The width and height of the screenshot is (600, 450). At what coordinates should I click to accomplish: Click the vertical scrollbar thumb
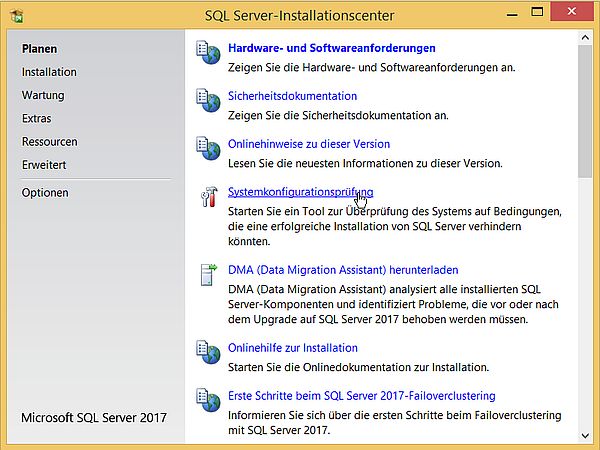585,111
